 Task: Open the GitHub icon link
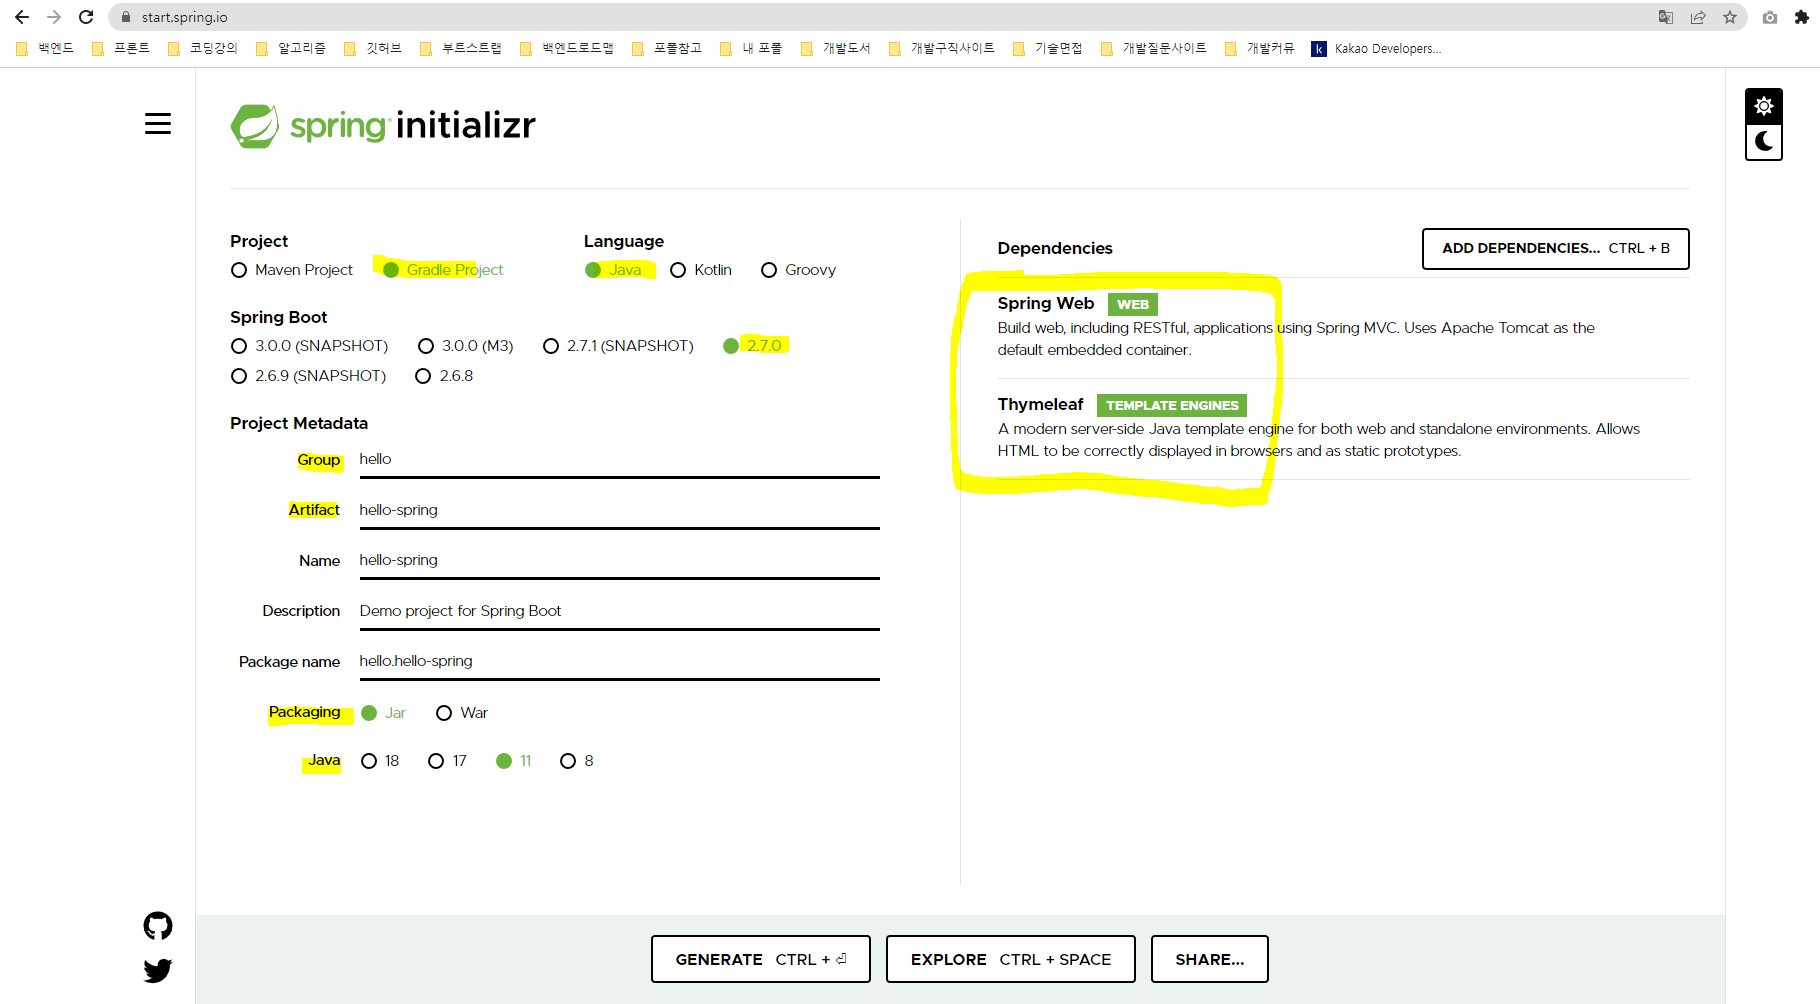pyautogui.click(x=158, y=926)
